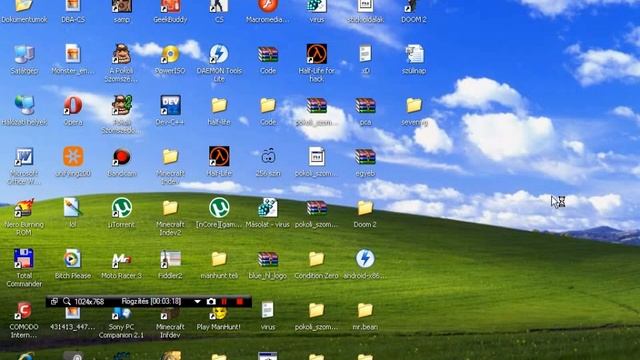Viewport: 640px width, 360px height.
Task: Open the Dokumentumok folder
Action: [x=24, y=7]
